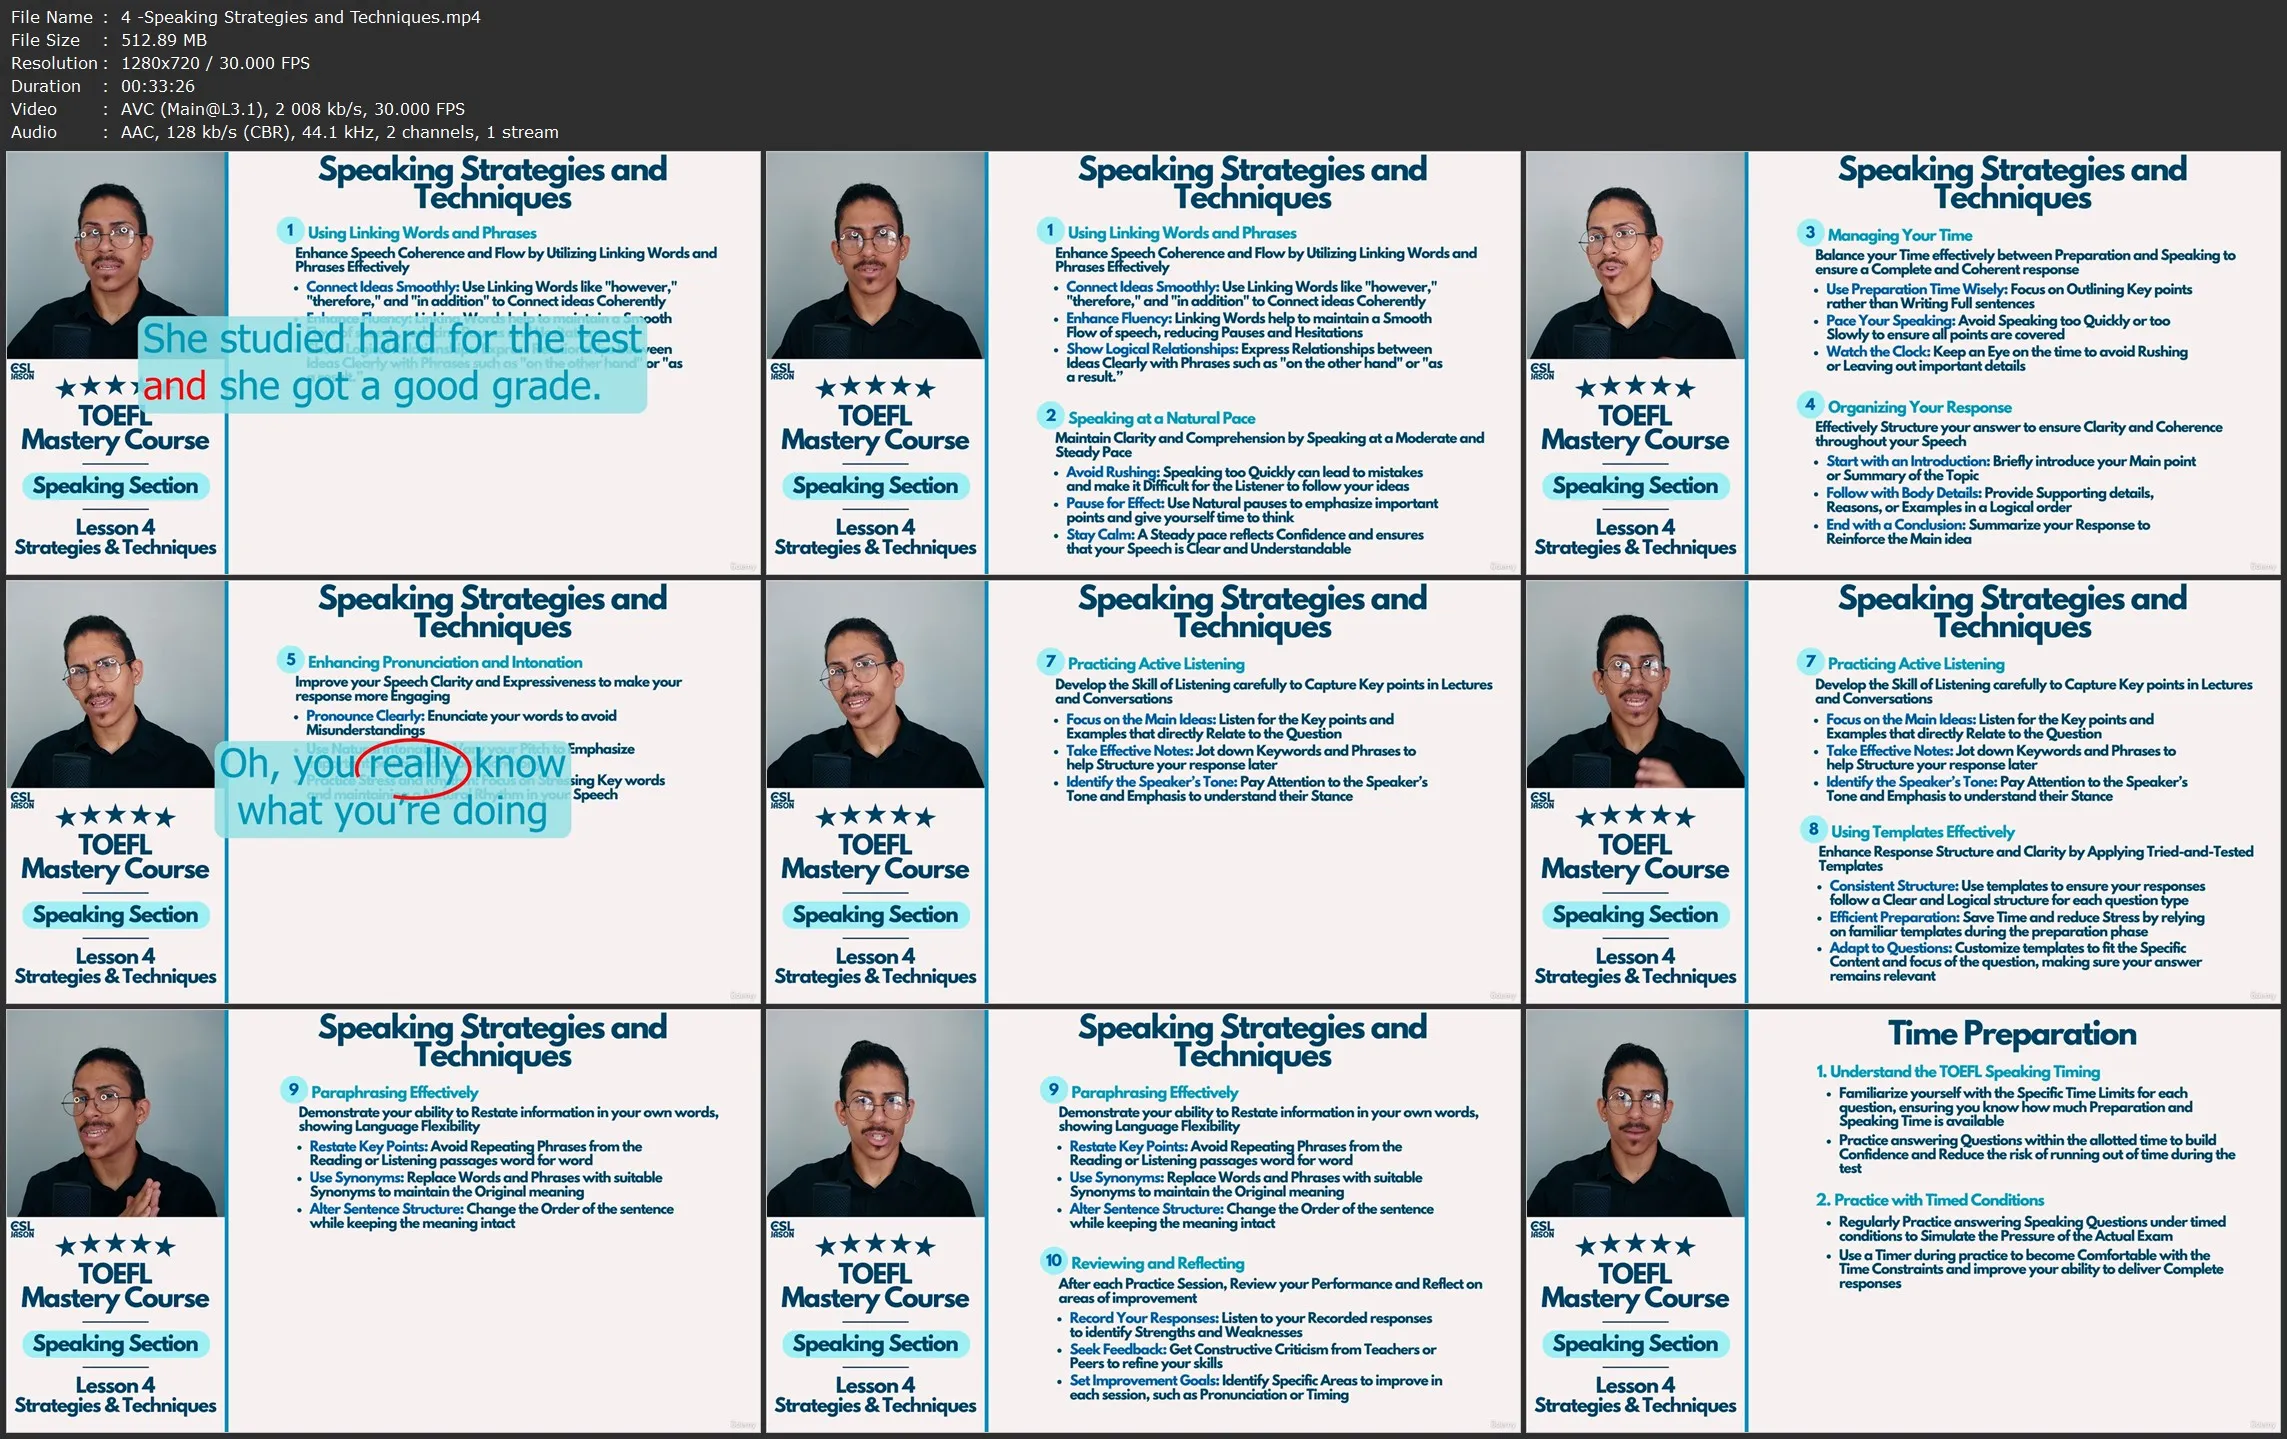2287x1439 pixels.
Task: Open the thumbnail showing 'Managing Your Time'
Action: pos(1903,363)
